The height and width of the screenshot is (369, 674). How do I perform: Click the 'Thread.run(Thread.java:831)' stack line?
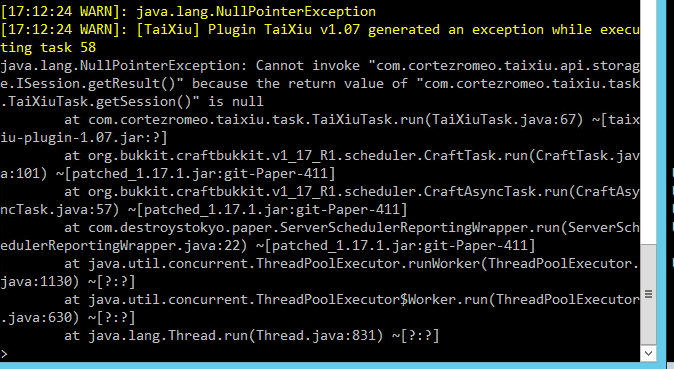click(251, 336)
